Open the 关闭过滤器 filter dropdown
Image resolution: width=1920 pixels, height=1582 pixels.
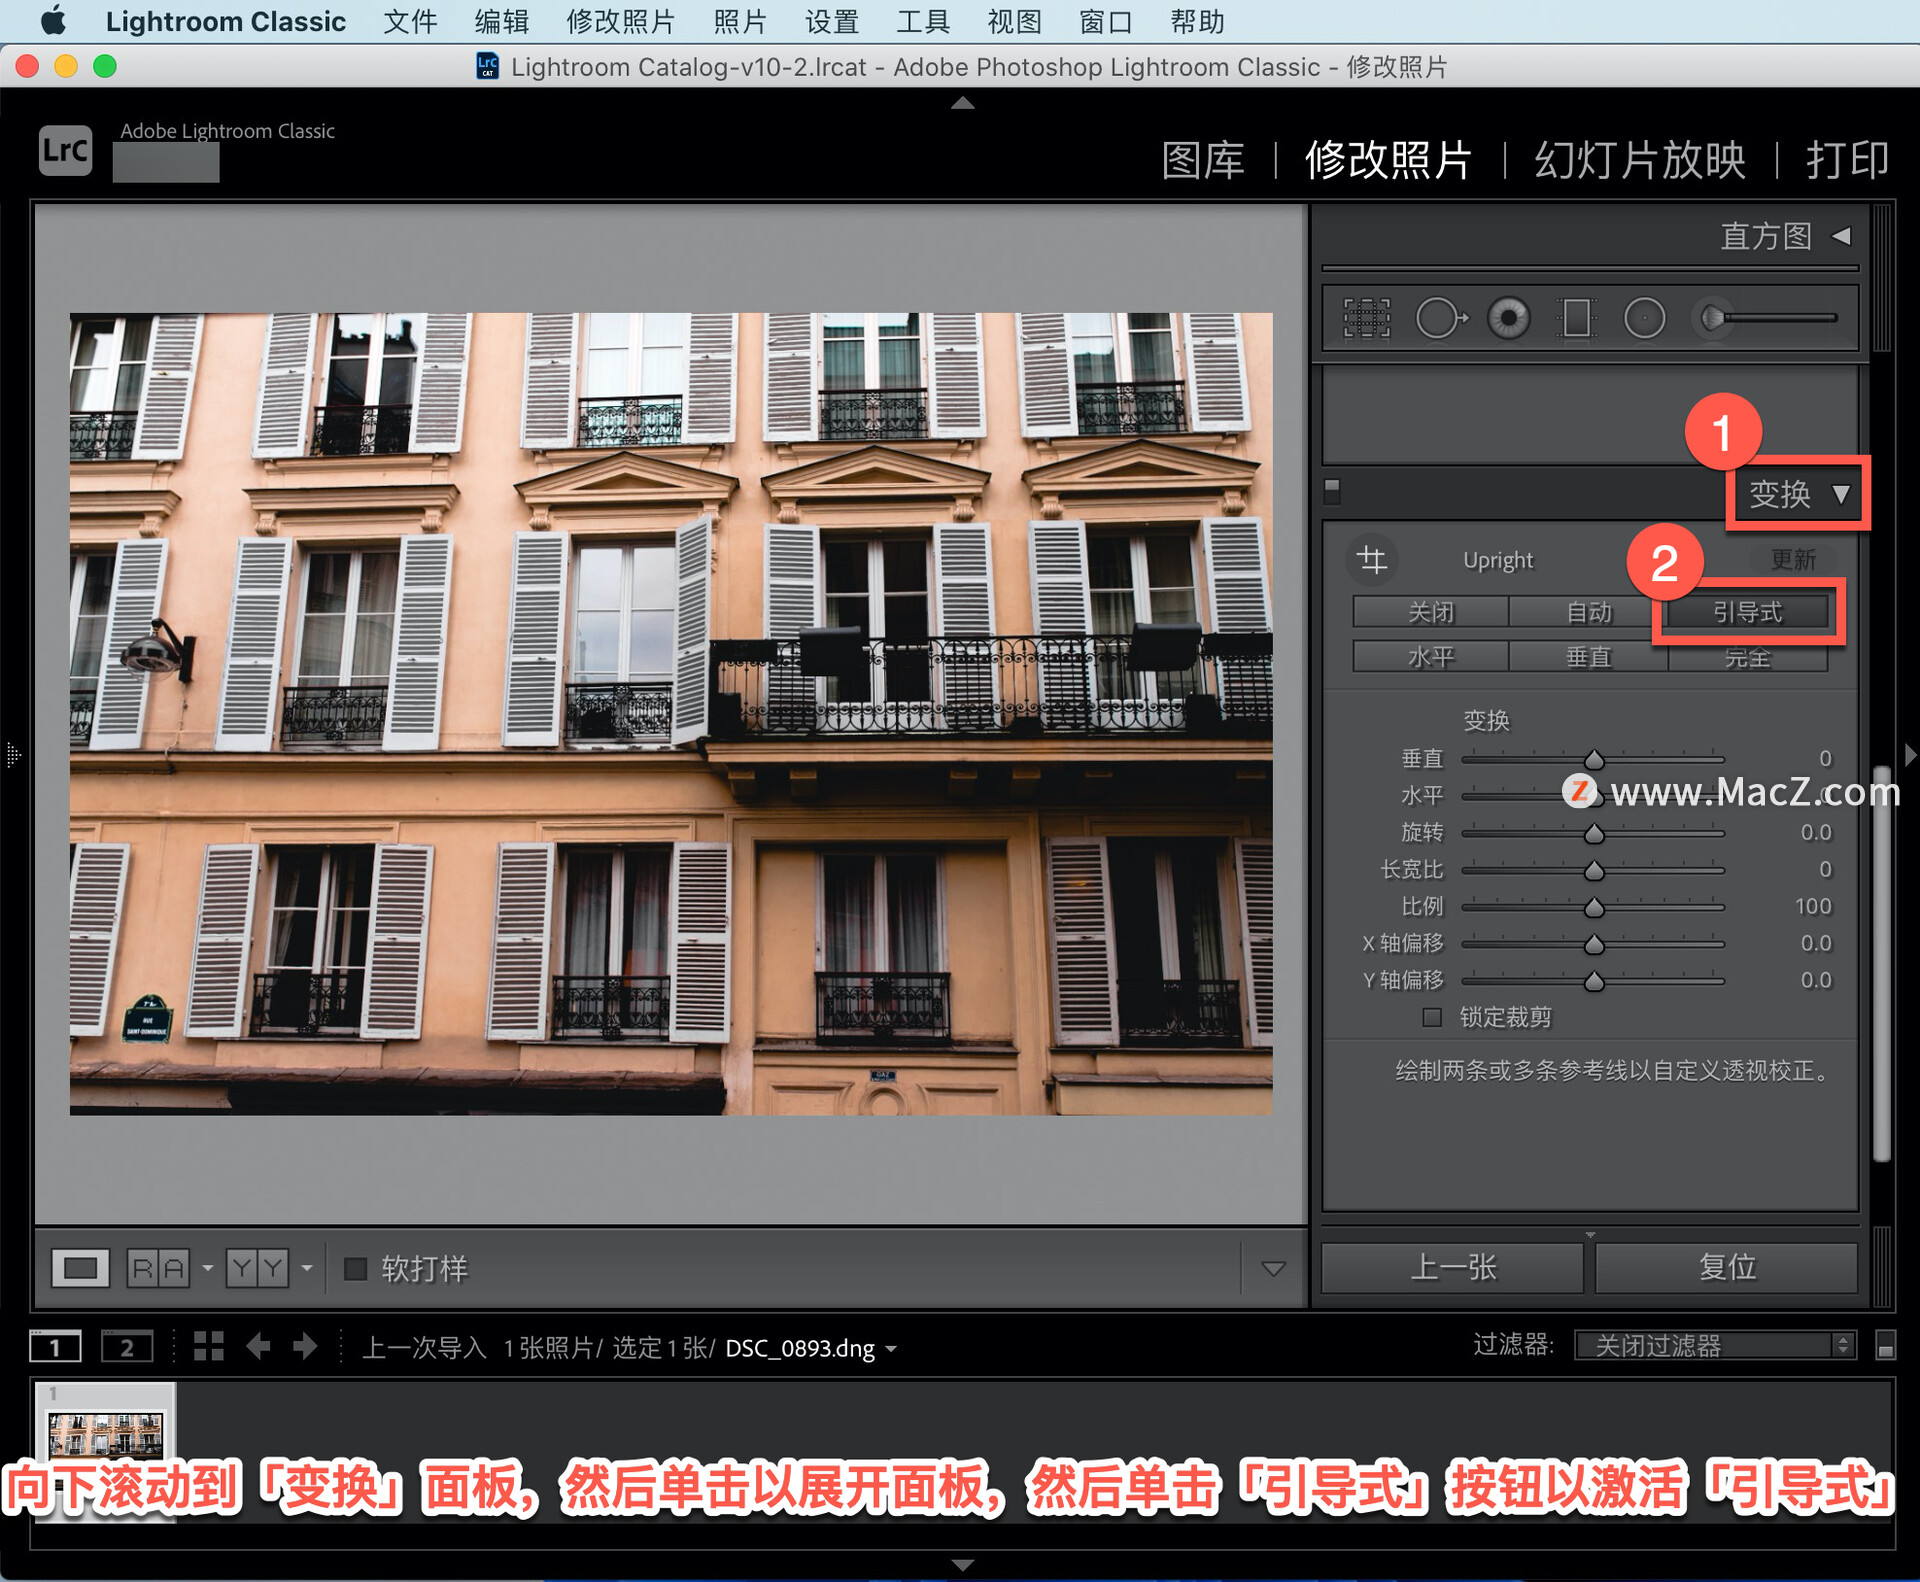pos(1715,1345)
